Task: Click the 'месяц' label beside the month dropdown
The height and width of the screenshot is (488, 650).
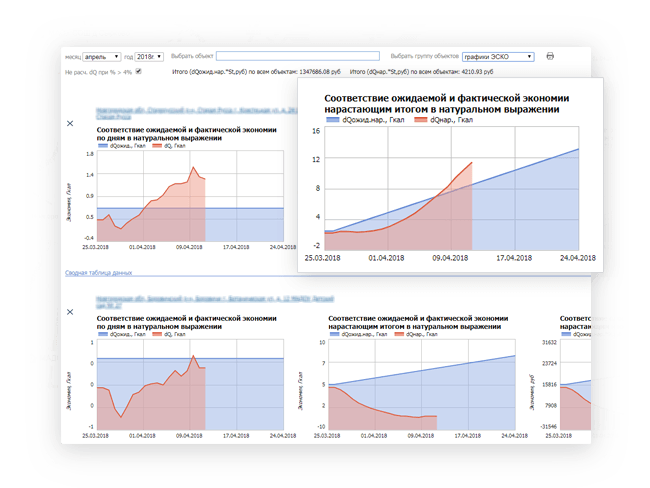Action: (73, 57)
